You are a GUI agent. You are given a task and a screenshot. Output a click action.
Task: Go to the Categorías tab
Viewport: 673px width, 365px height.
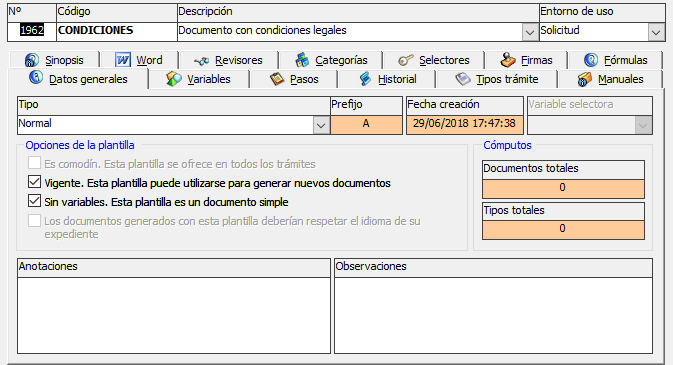click(330, 60)
